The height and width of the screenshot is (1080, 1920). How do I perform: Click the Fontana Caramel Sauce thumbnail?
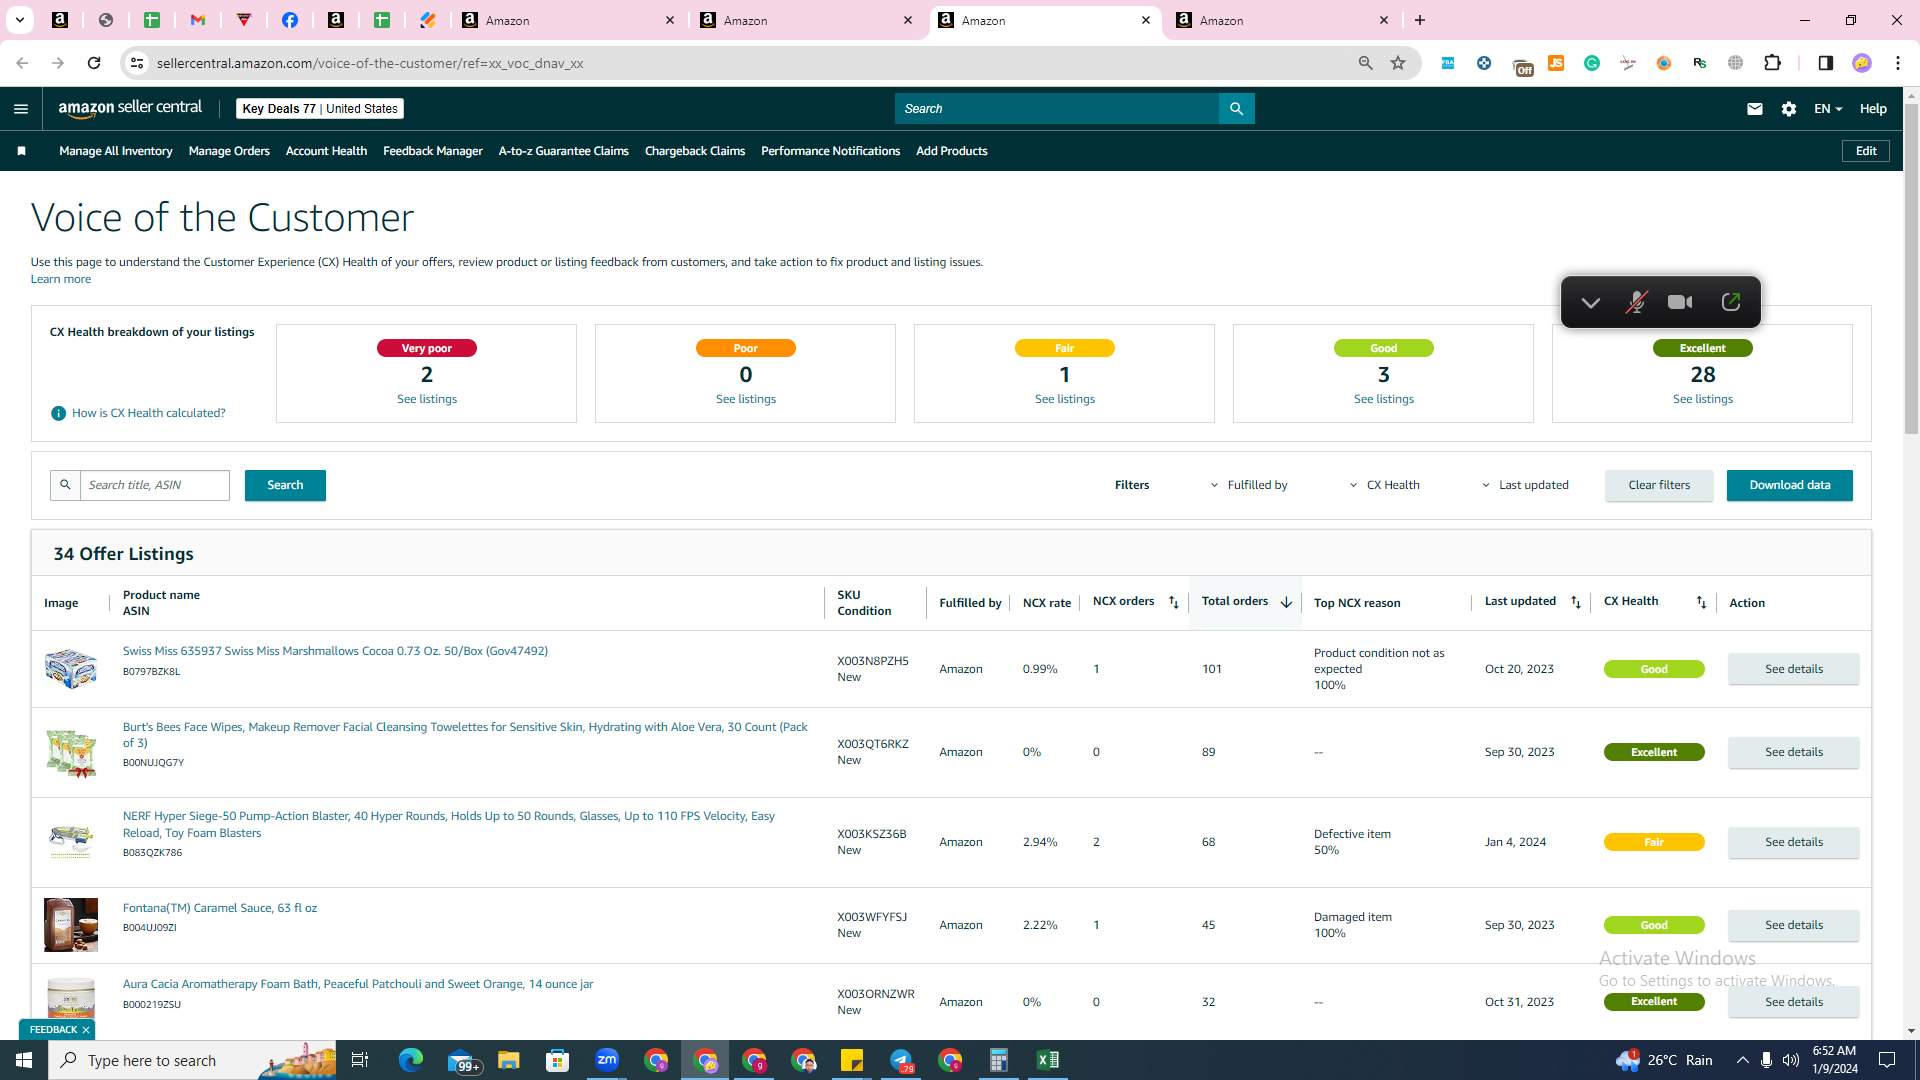(x=71, y=925)
